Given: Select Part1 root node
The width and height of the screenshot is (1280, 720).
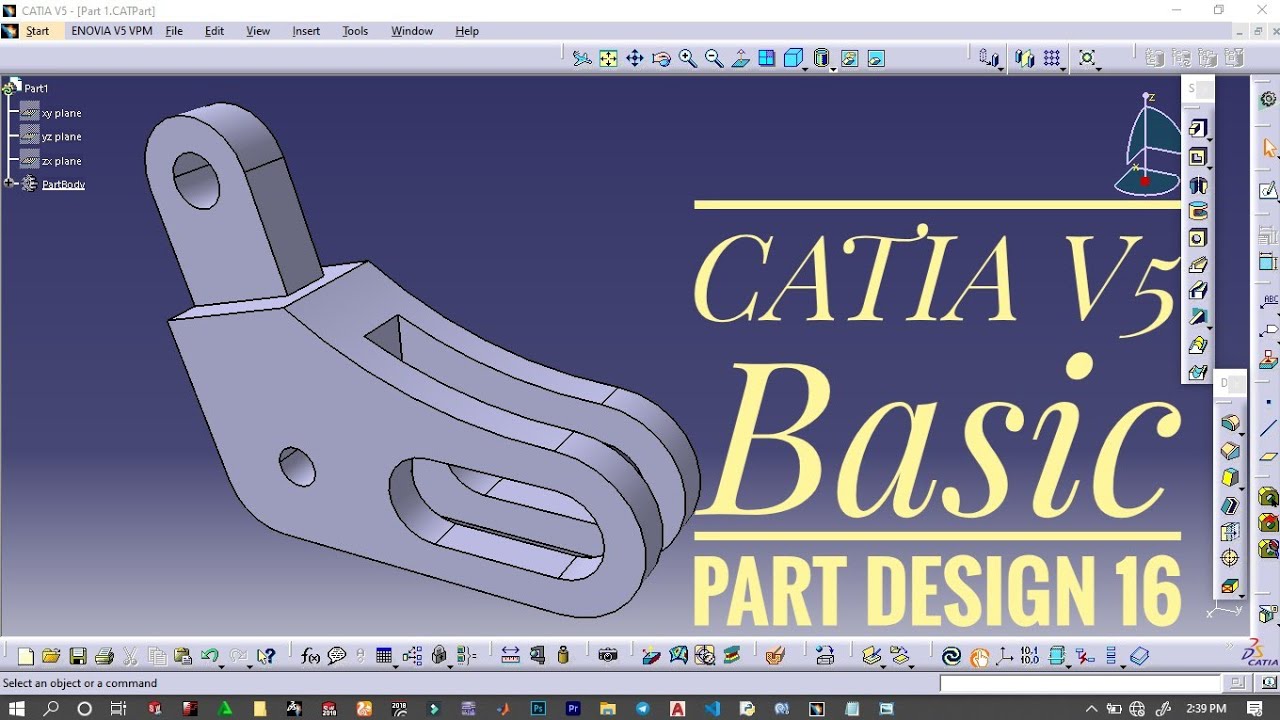Looking at the screenshot, I should [36, 88].
